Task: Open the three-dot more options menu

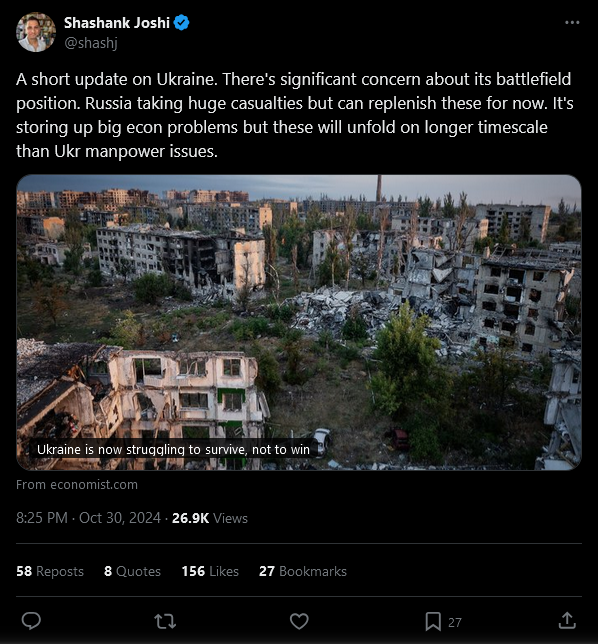Action: tap(572, 23)
